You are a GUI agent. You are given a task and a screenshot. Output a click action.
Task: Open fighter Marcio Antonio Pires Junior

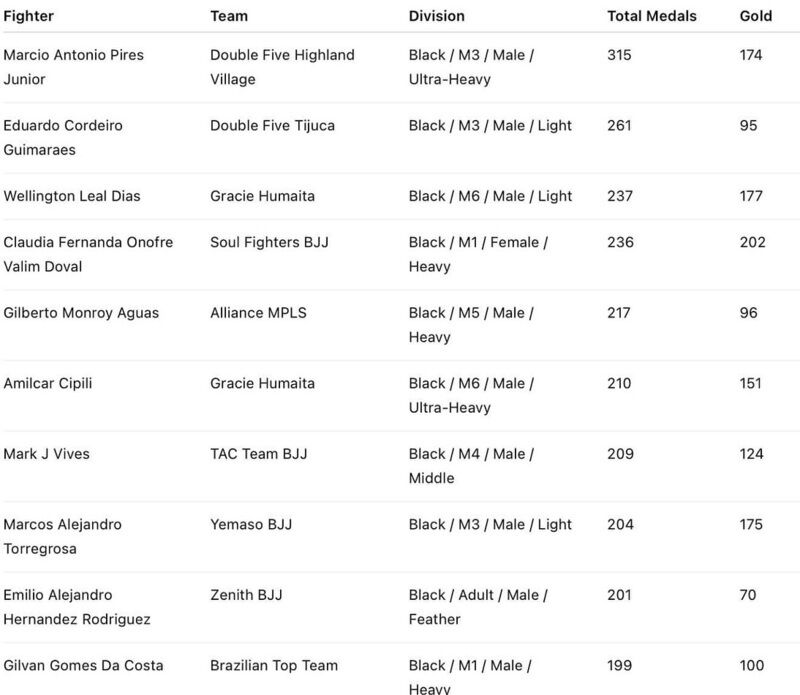pos(73,67)
